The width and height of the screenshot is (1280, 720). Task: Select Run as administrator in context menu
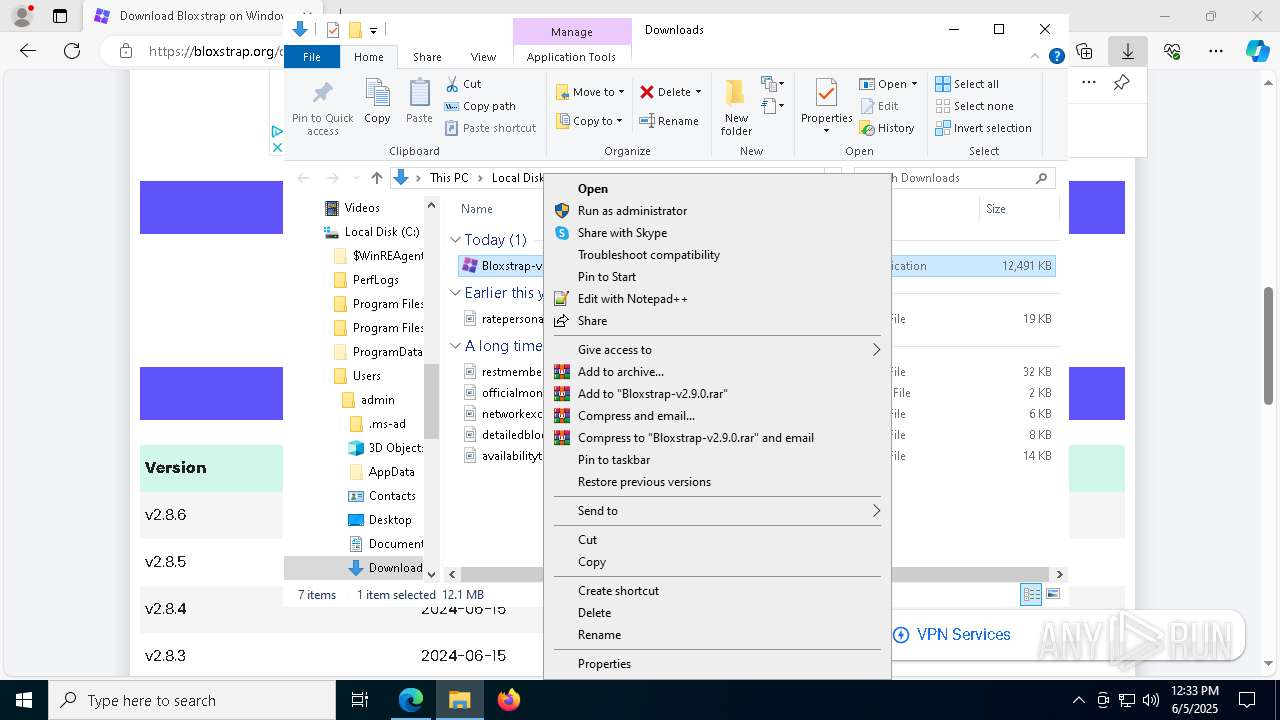[717, 211]
